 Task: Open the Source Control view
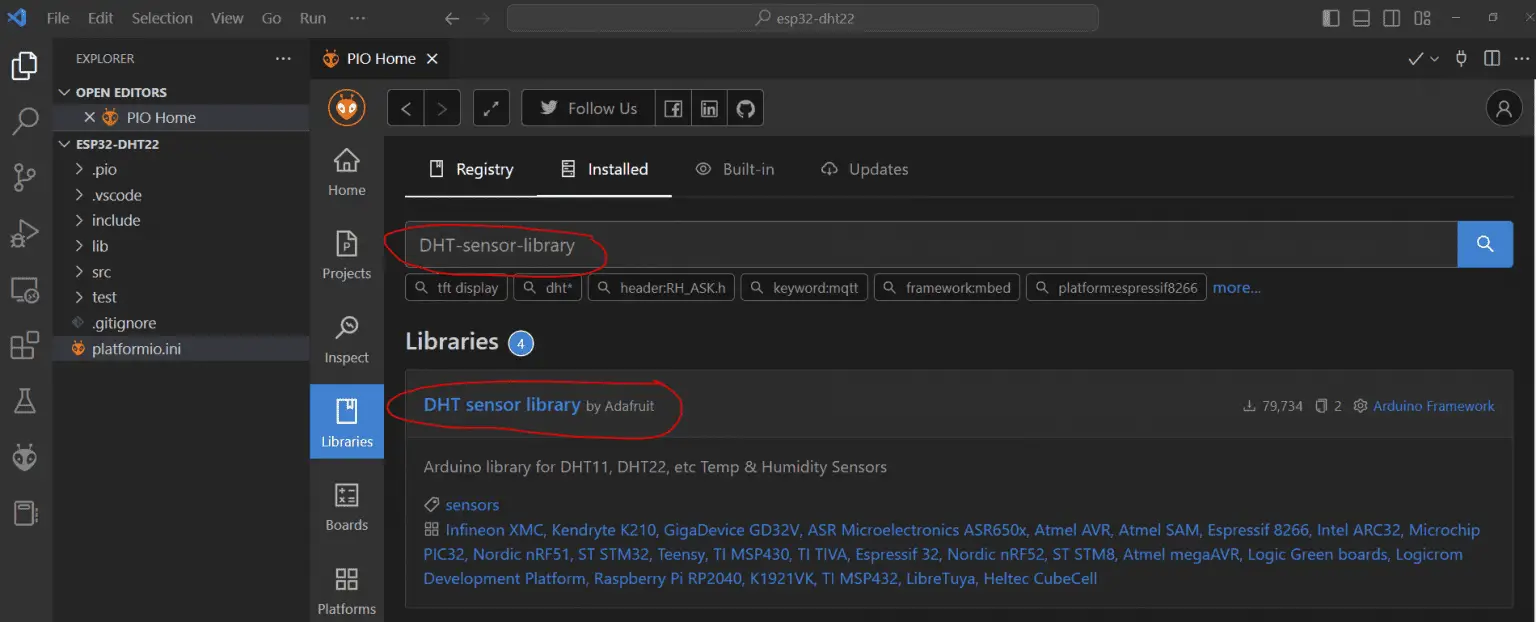(24, 178)
